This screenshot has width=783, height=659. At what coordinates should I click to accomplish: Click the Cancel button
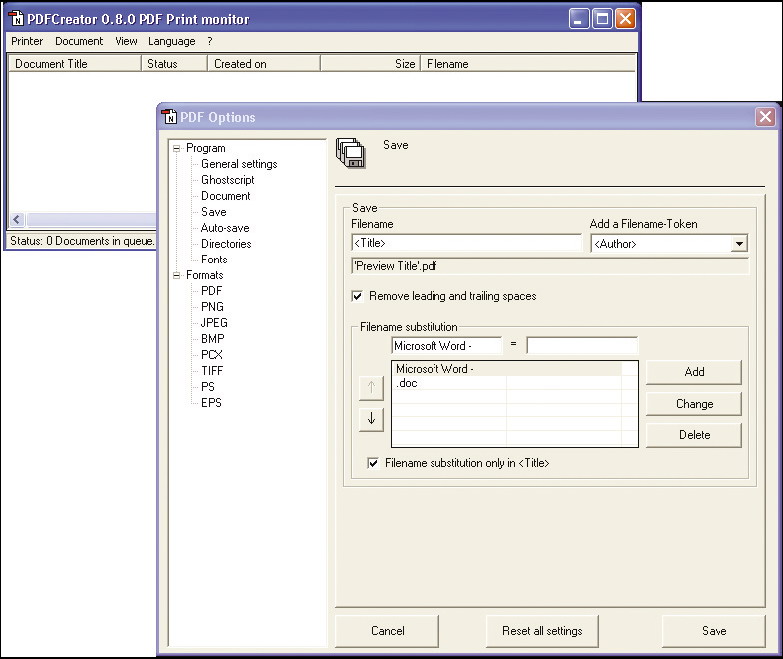click(387, 631)
